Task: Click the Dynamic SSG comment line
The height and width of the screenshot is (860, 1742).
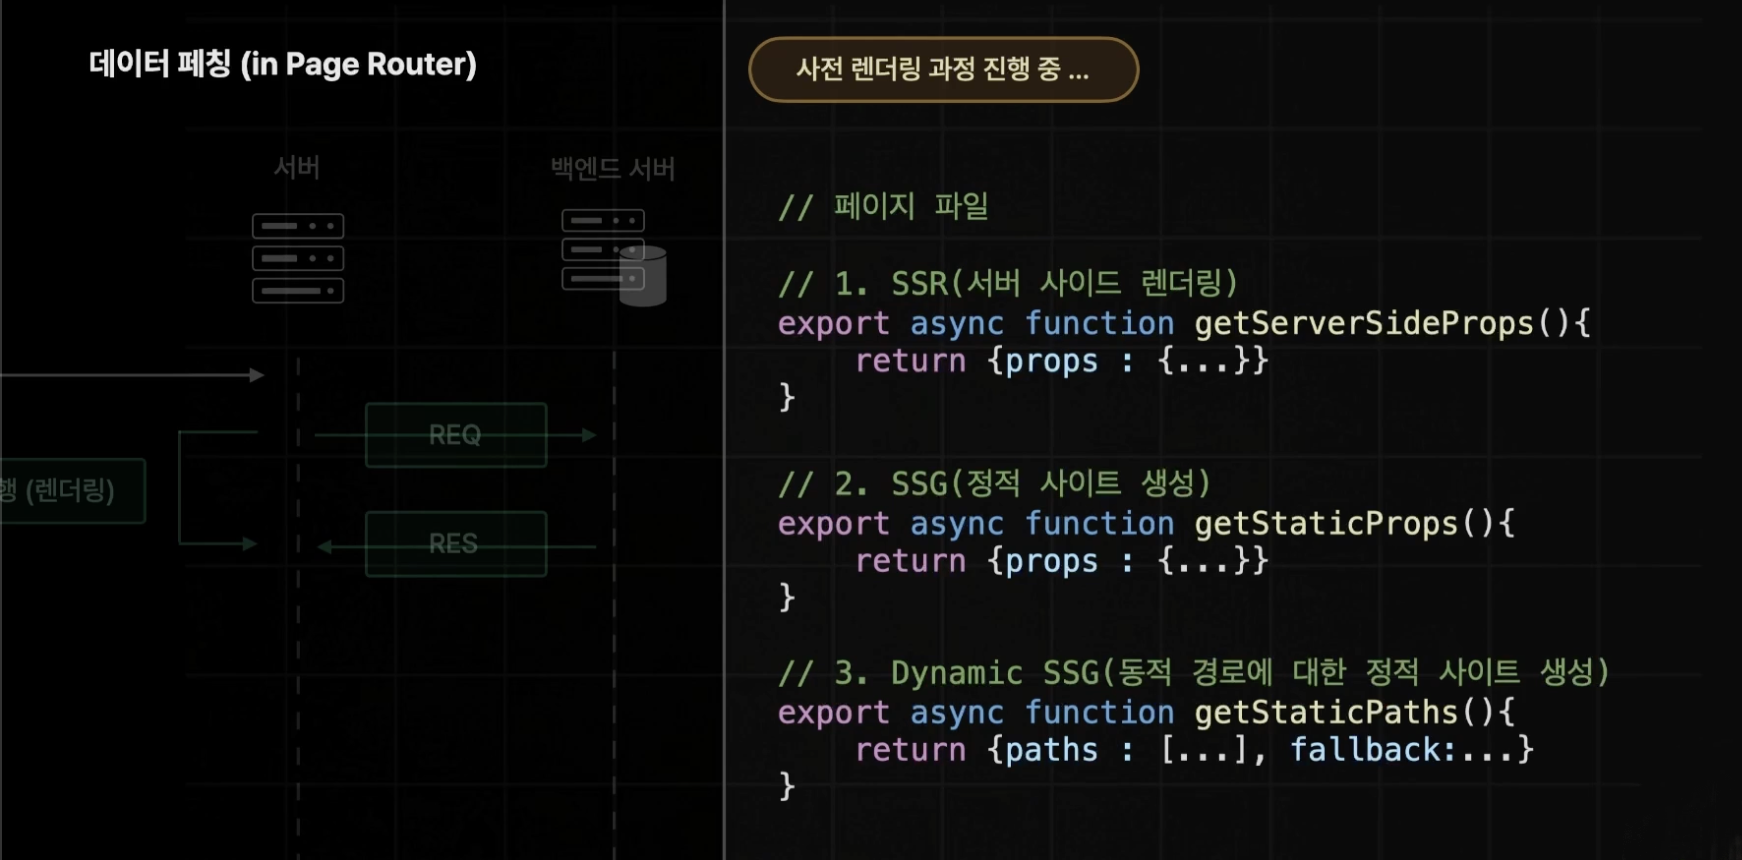Action: point(1194,673)
